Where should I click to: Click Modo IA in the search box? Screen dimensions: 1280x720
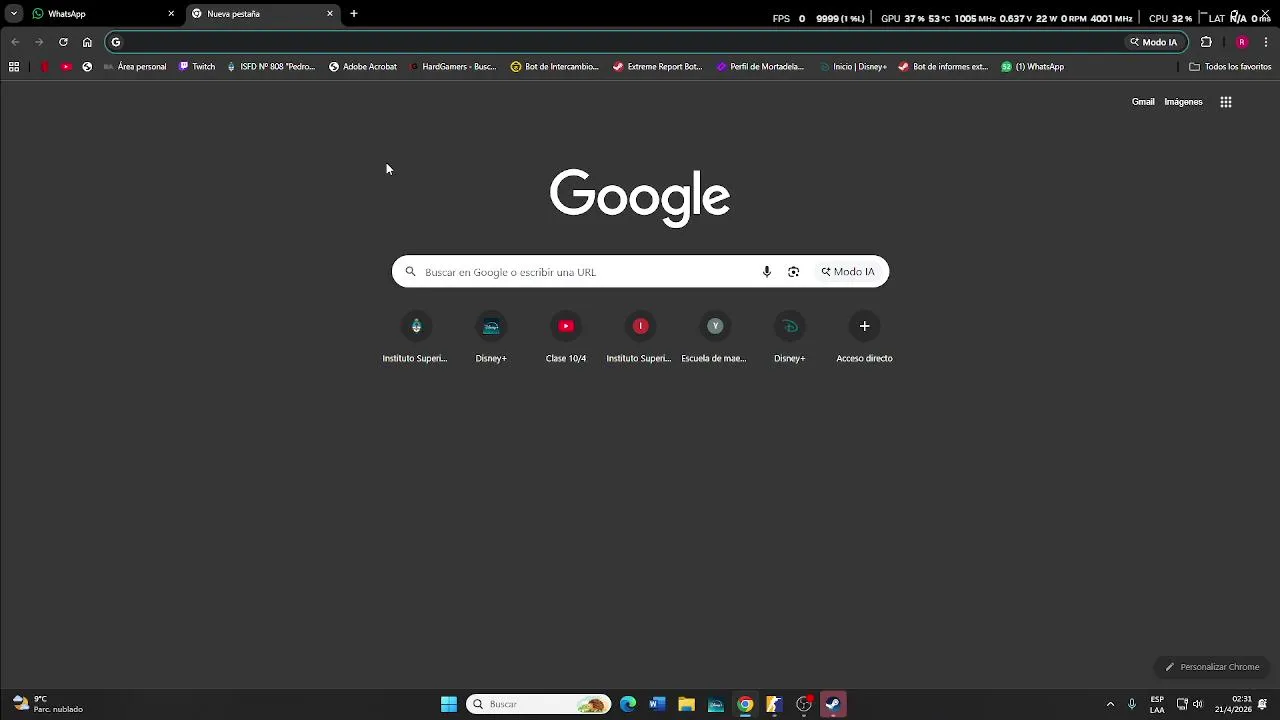(848, 272)
